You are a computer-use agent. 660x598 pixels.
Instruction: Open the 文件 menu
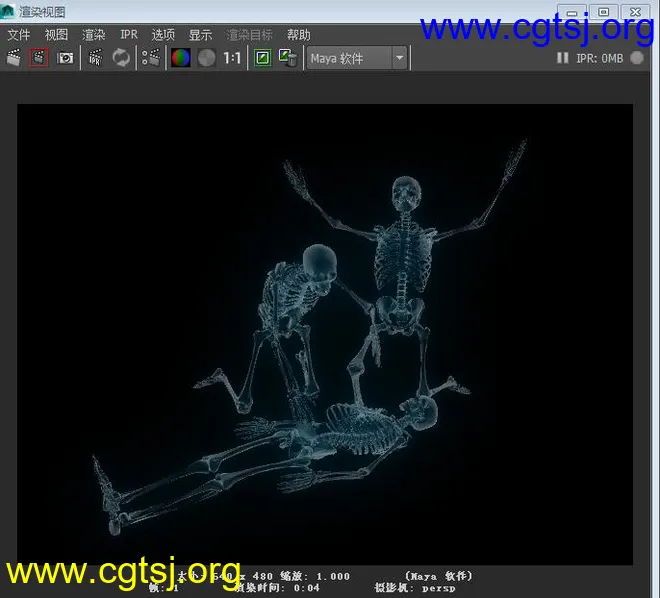[19, 35]
